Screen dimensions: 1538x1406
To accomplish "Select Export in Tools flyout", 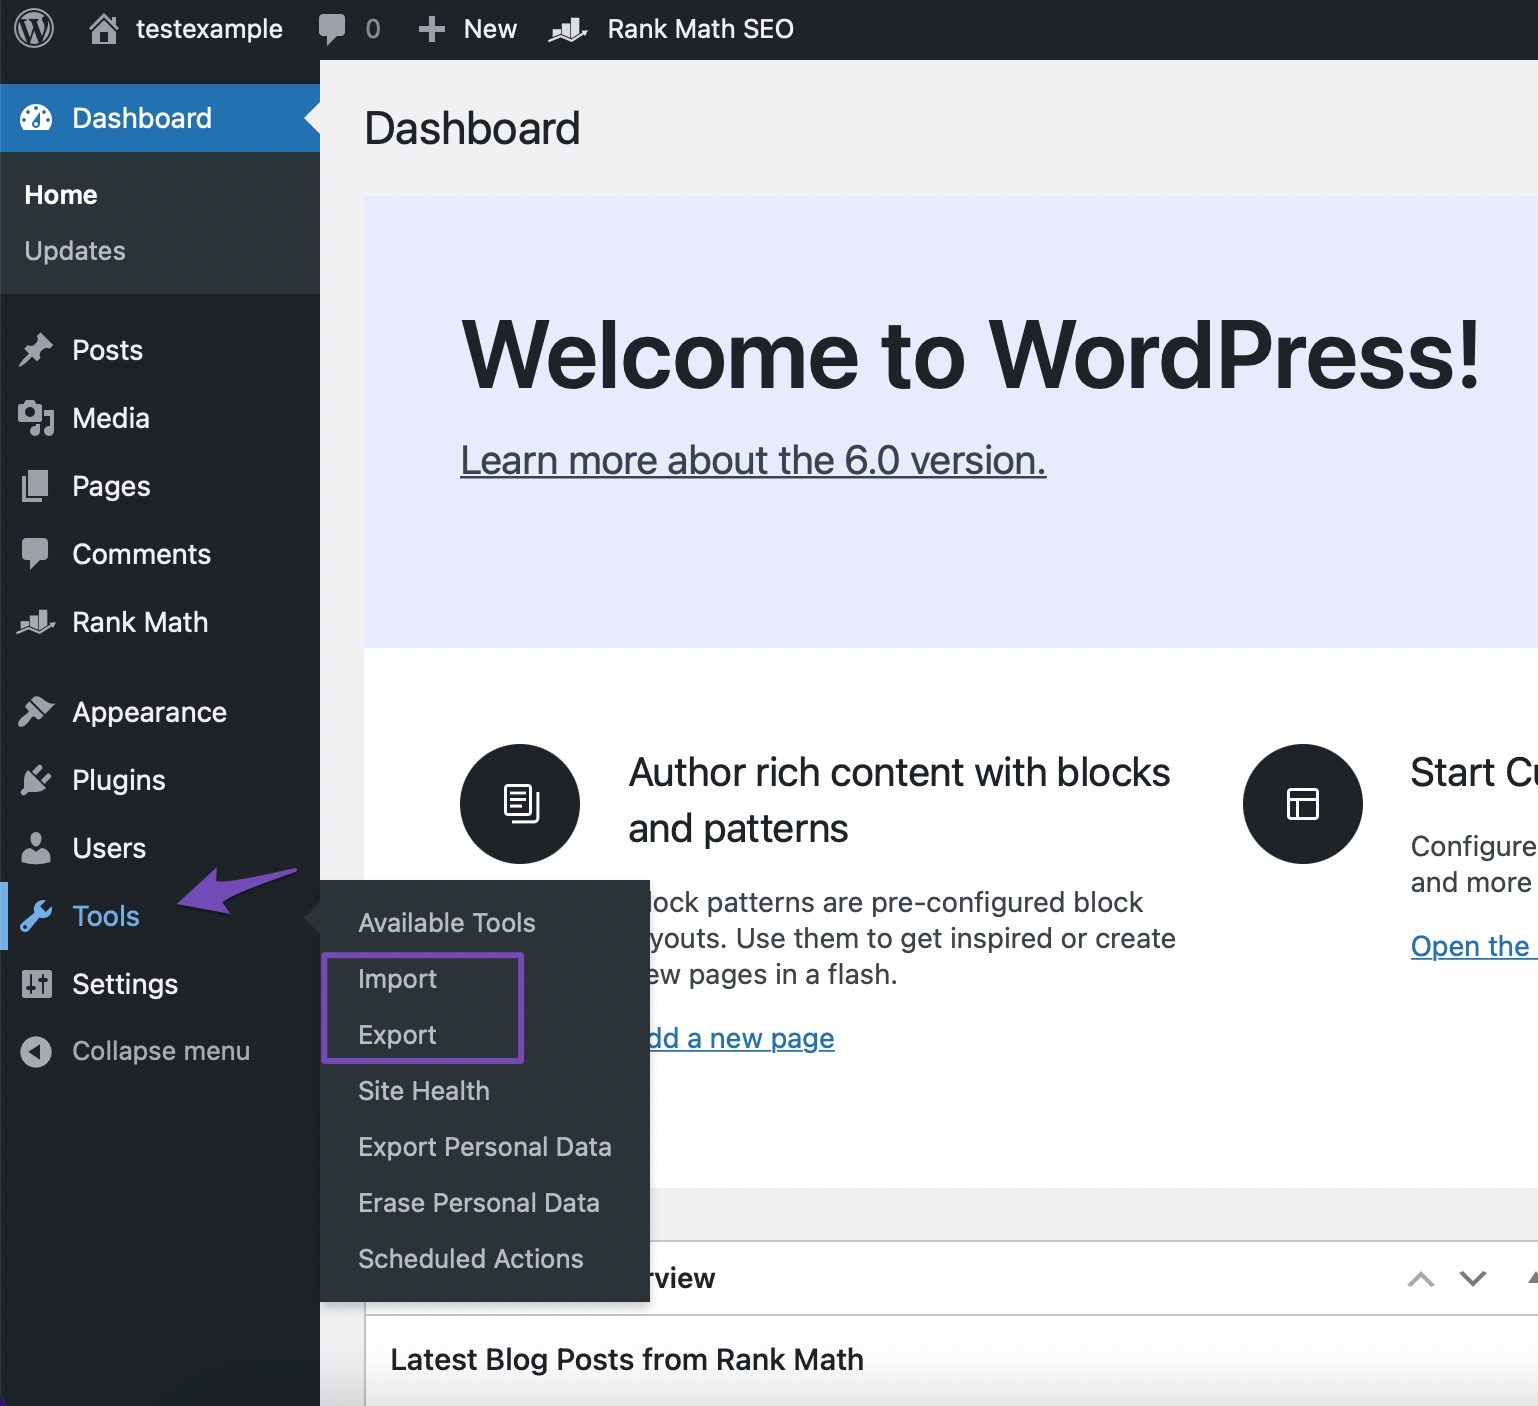I will [398, 1035].
